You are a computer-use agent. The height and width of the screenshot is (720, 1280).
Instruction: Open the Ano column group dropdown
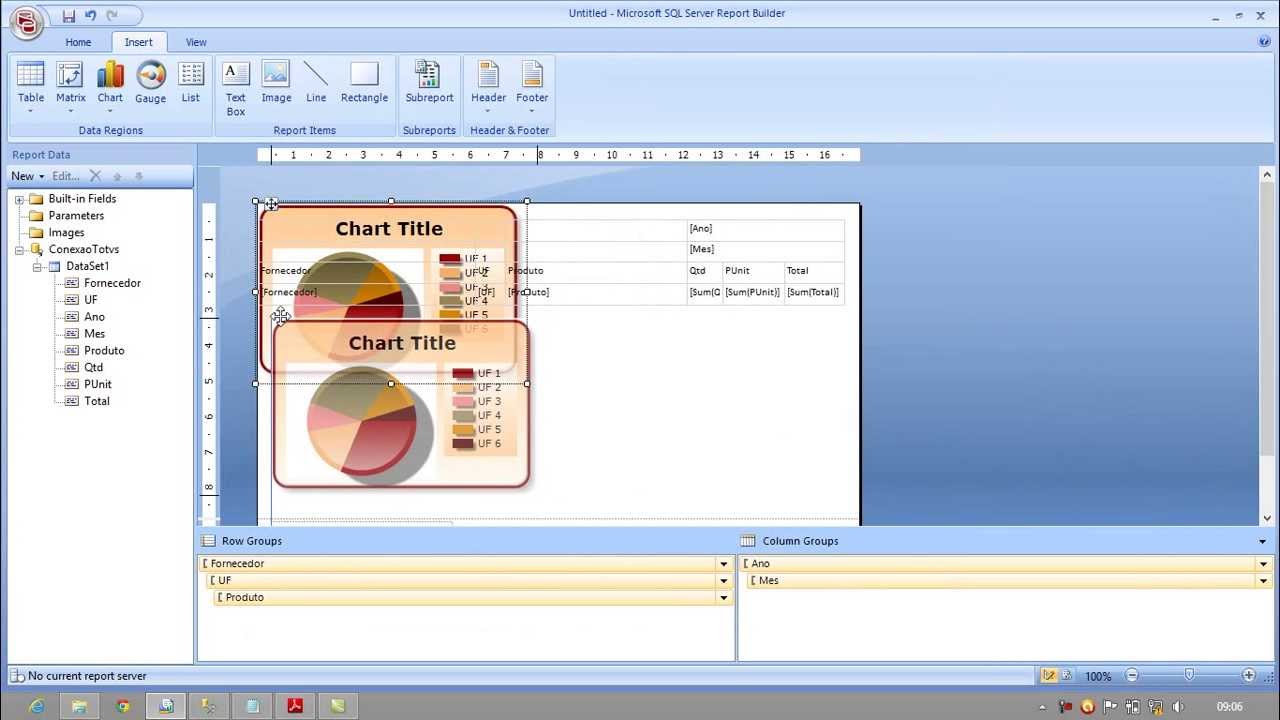tap(1264, 564)
